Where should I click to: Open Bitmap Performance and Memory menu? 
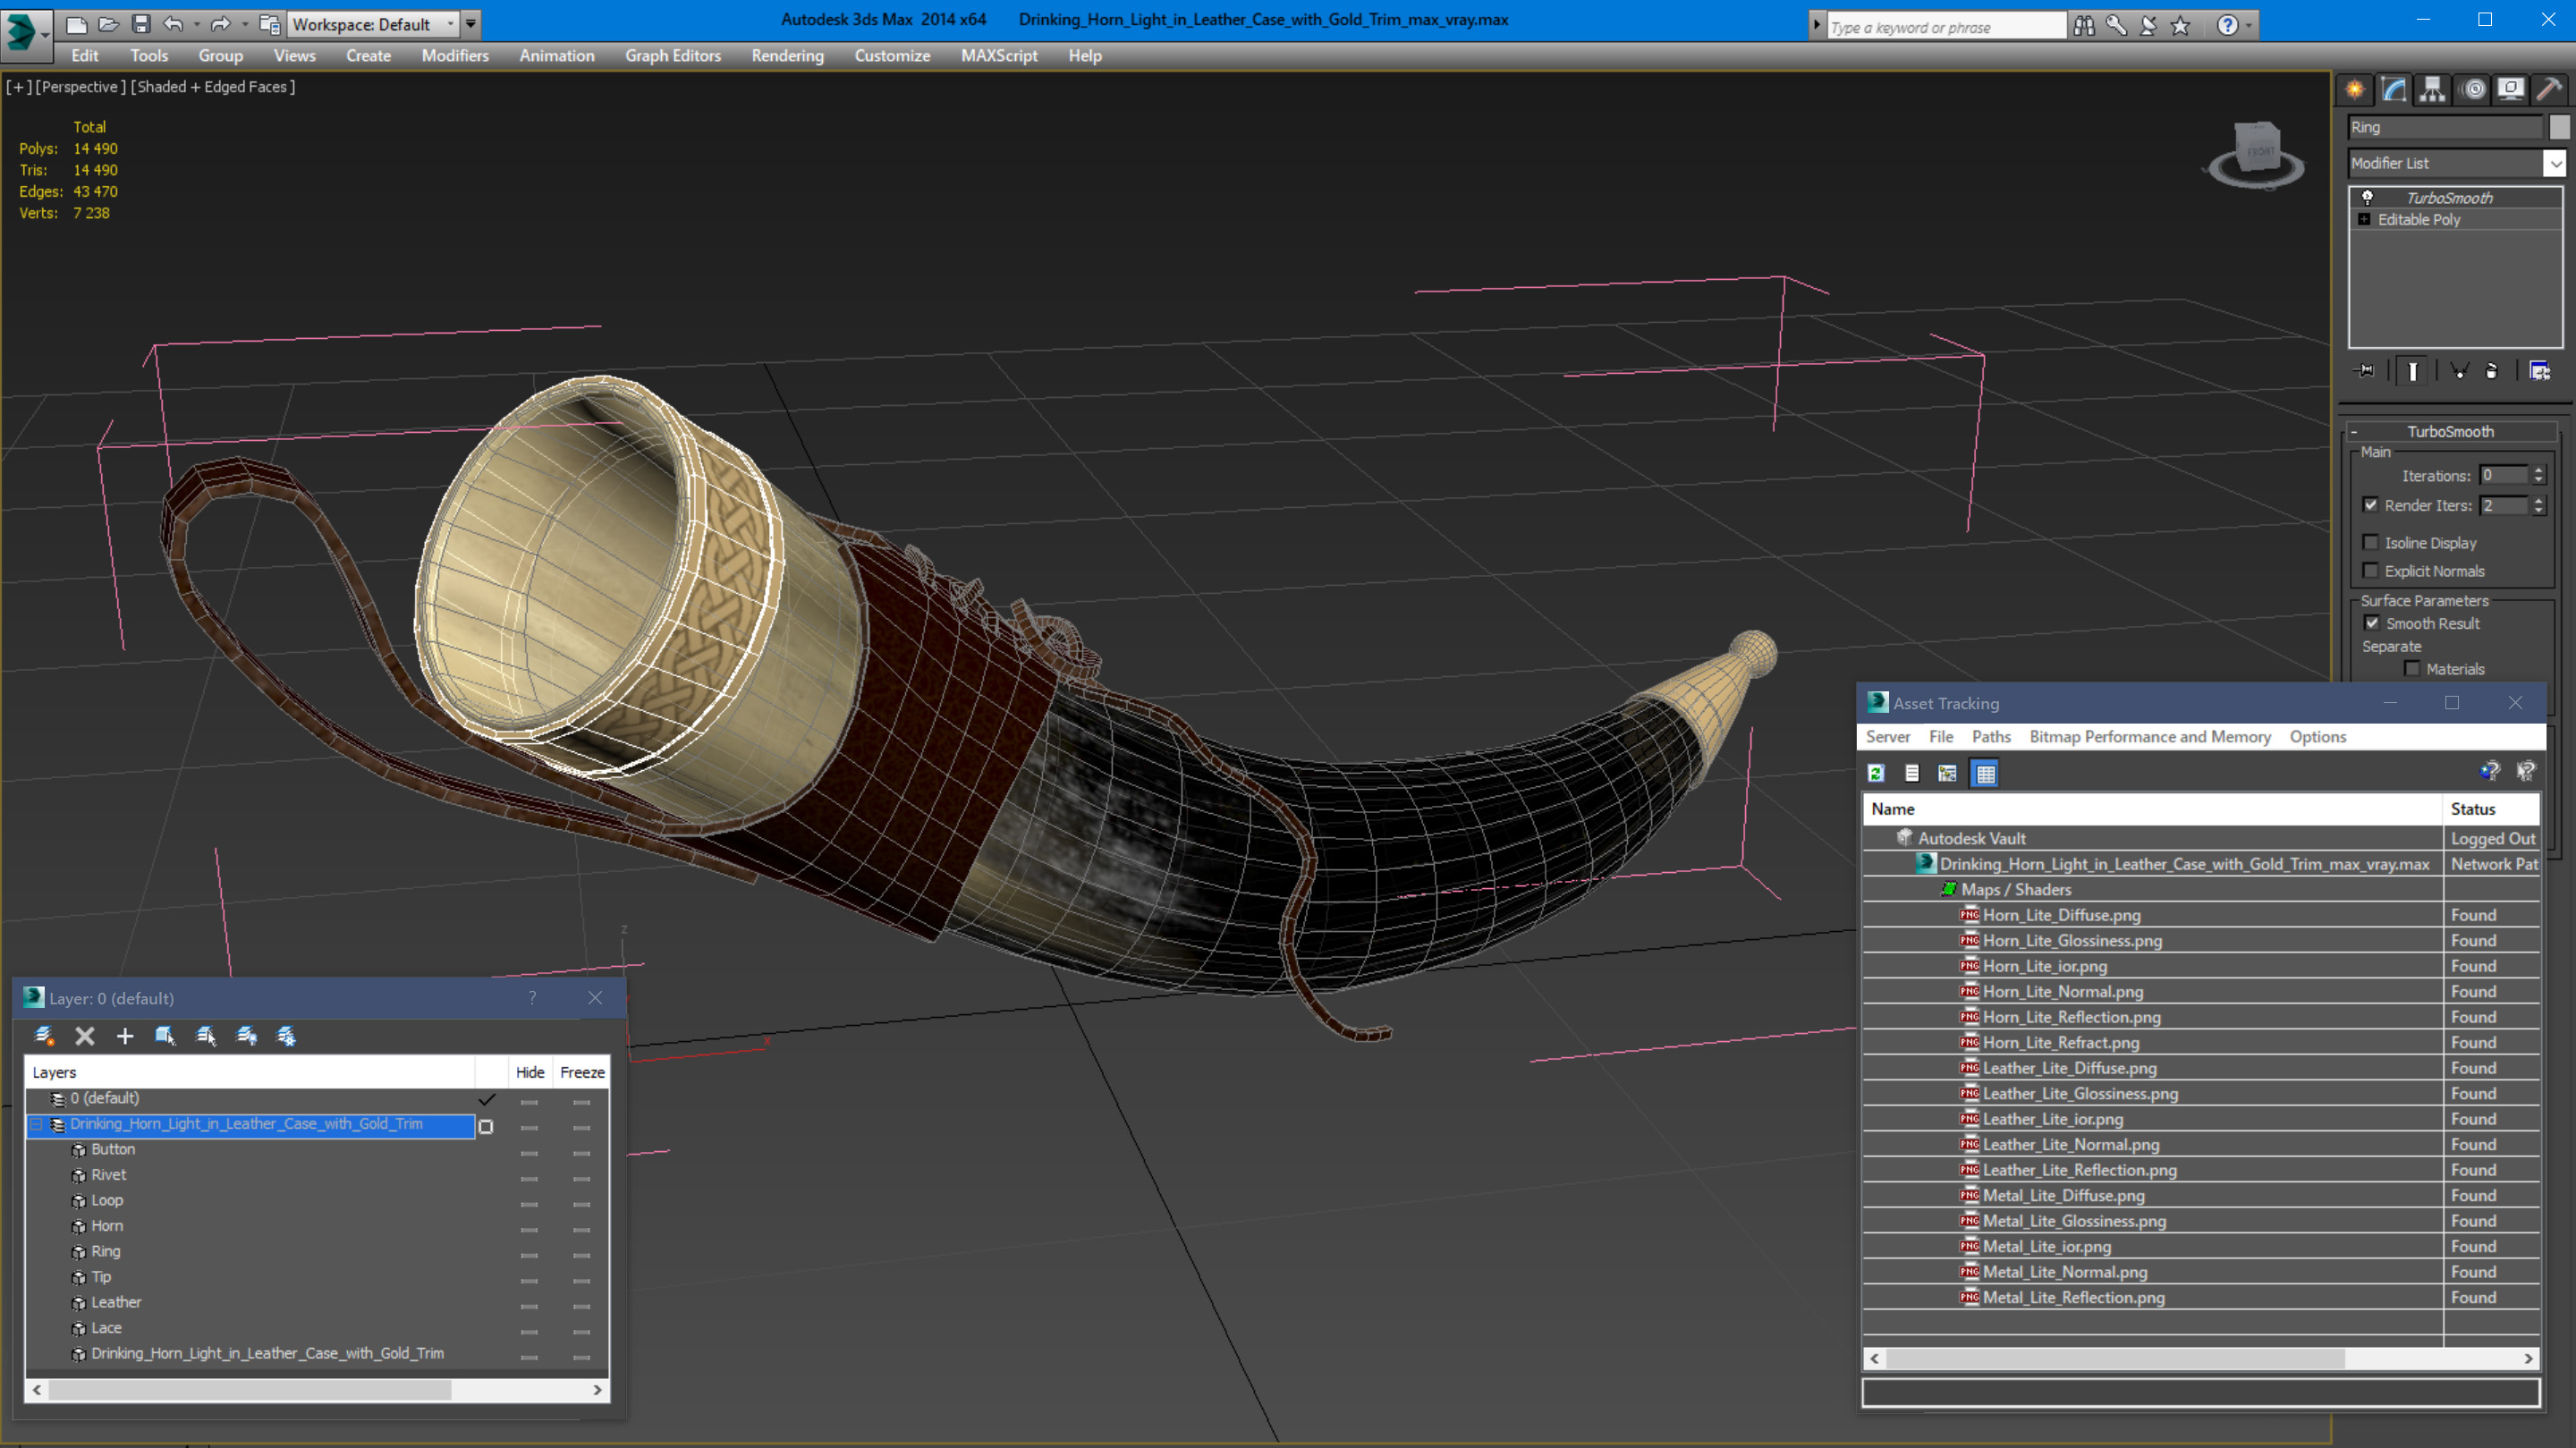[2149, 736]
